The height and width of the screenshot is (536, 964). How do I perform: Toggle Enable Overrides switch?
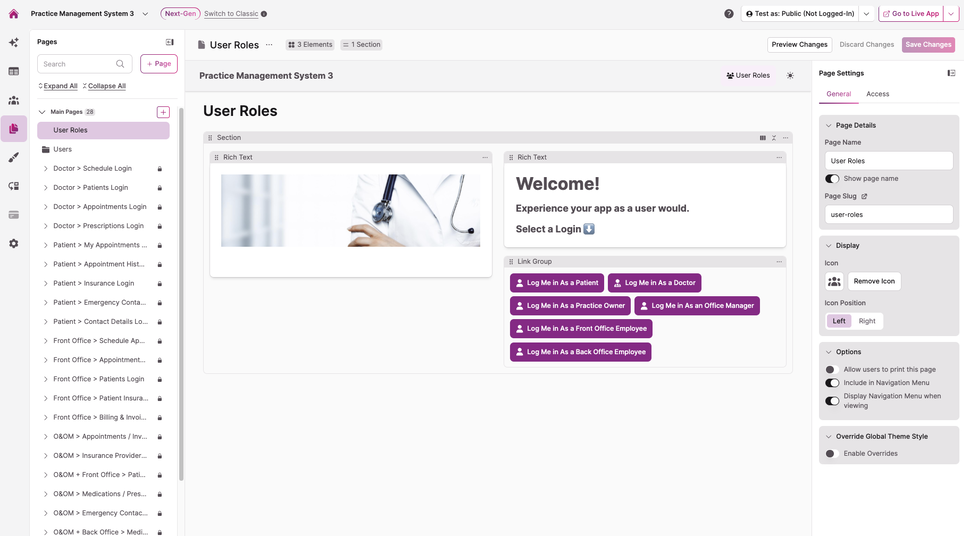[832, 454]
